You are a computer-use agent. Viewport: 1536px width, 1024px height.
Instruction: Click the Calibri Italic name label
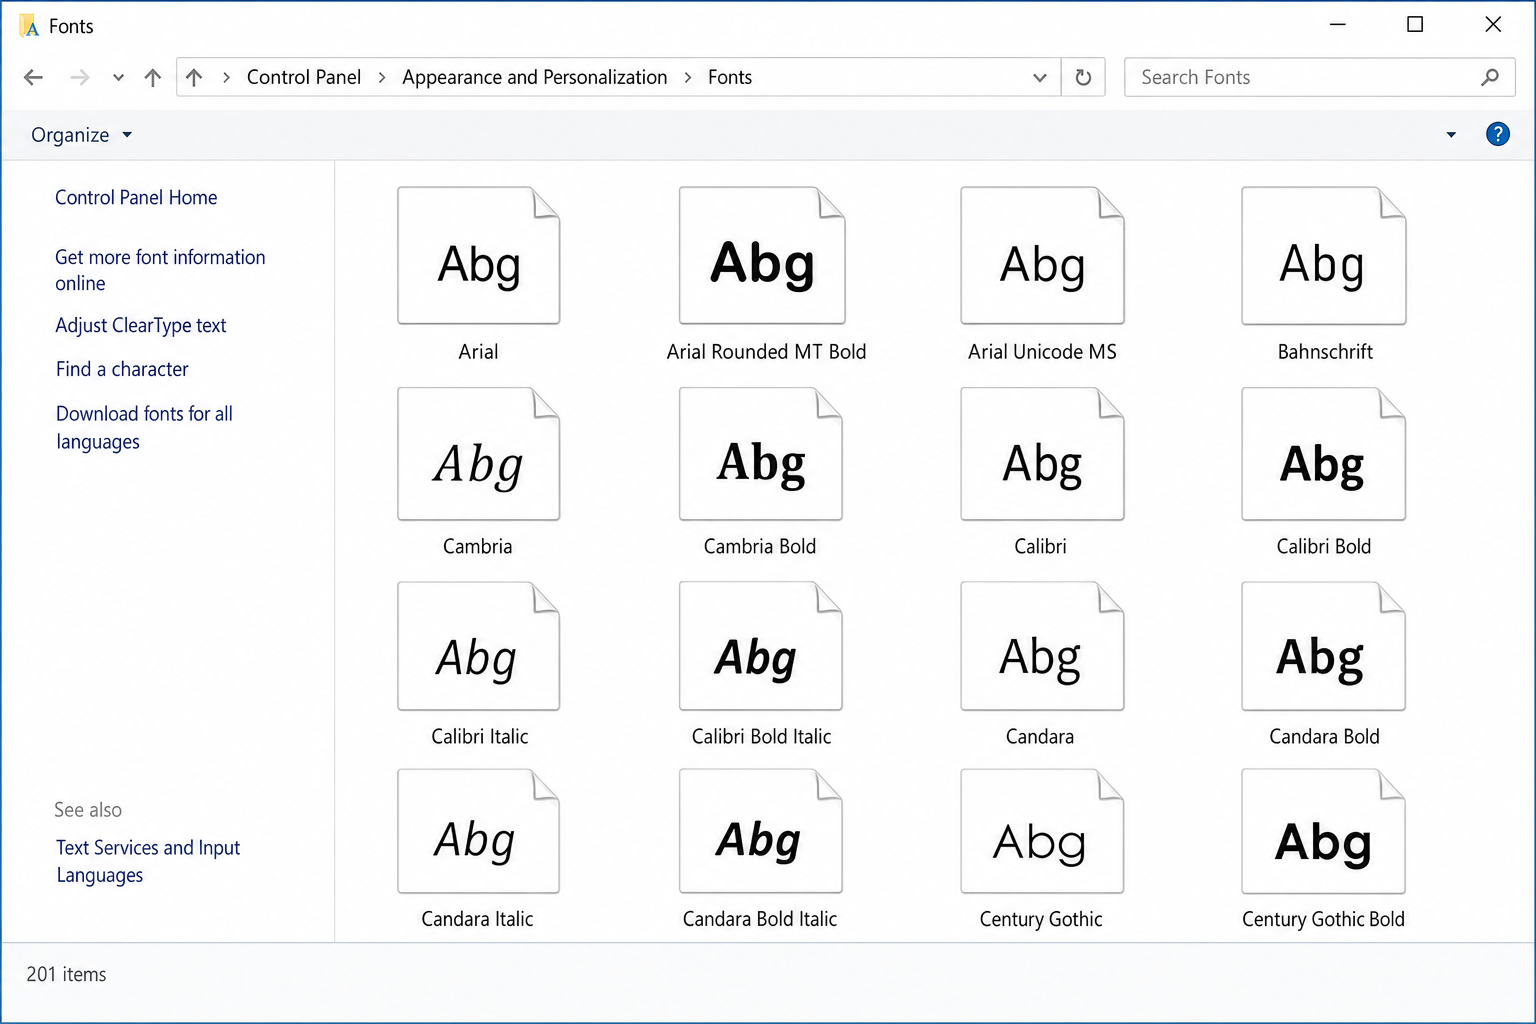pyautogui.click(x=479, y=736)
